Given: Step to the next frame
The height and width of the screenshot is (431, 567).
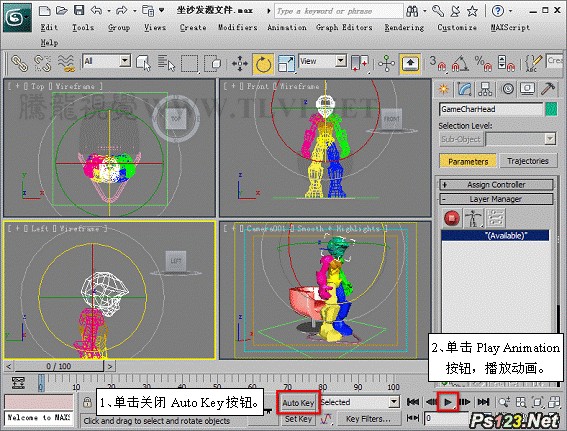Looking at the screenshot, I should 465,402.
